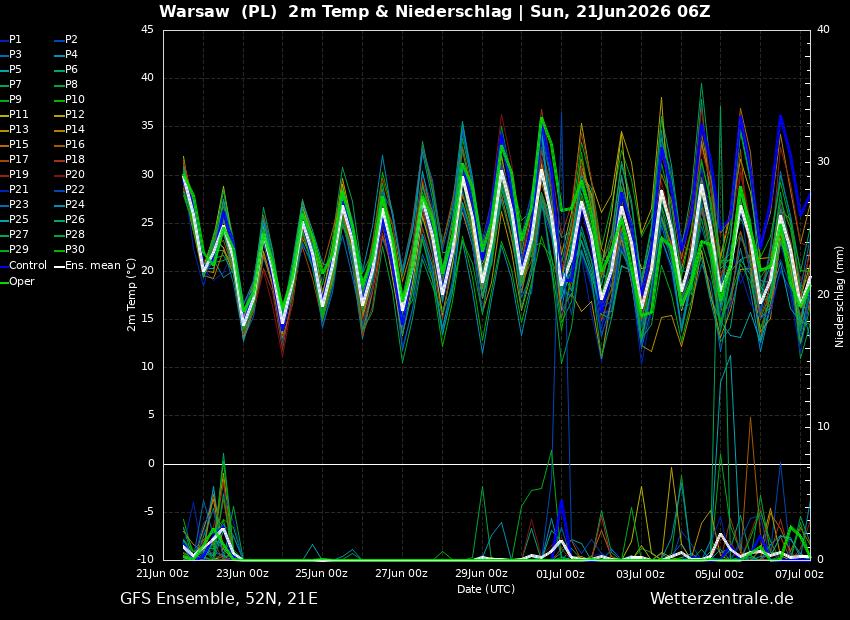
Task: Click the 07Jul 00z date tick
Action: (x=800, y=574)
